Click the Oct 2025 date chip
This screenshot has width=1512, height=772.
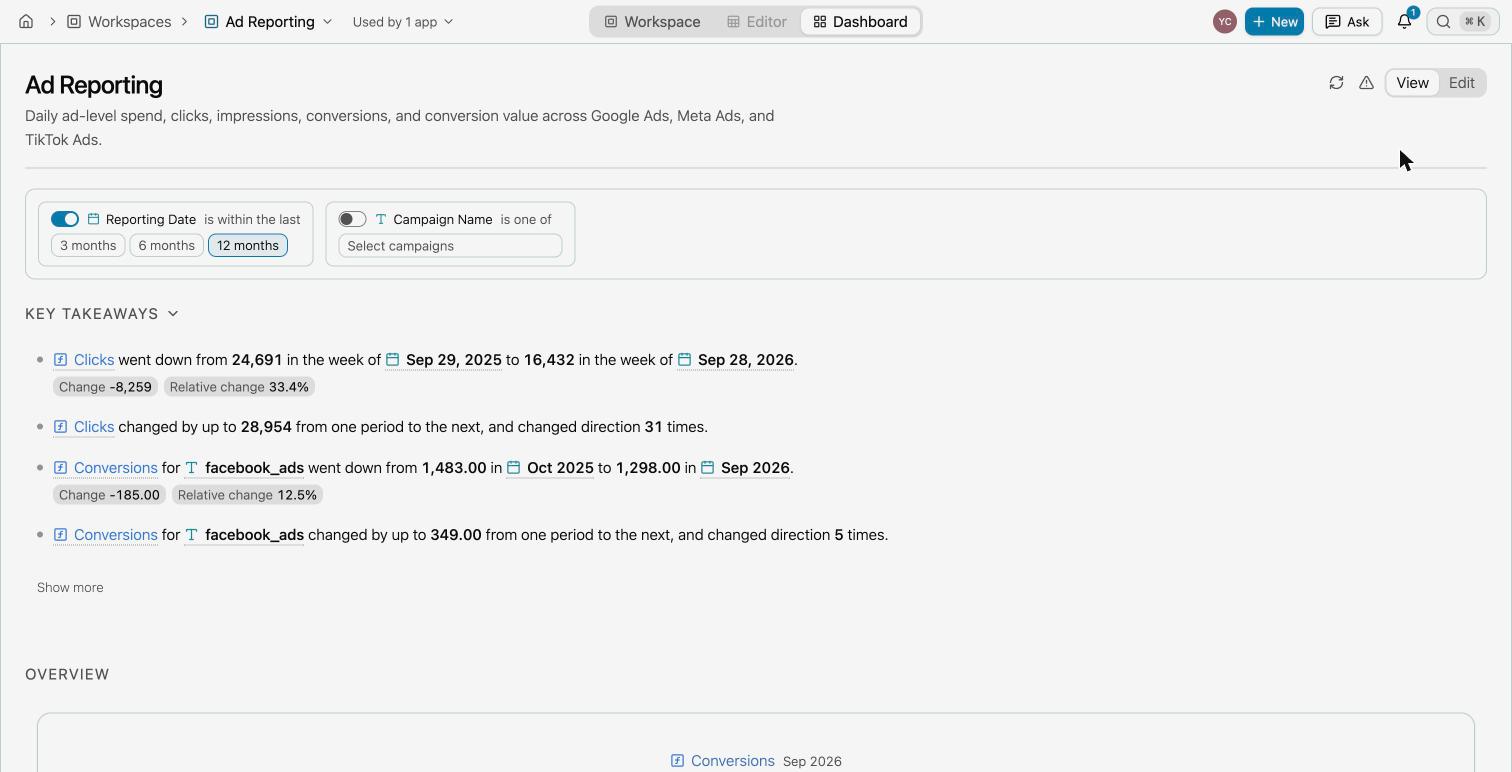point(550,467)
